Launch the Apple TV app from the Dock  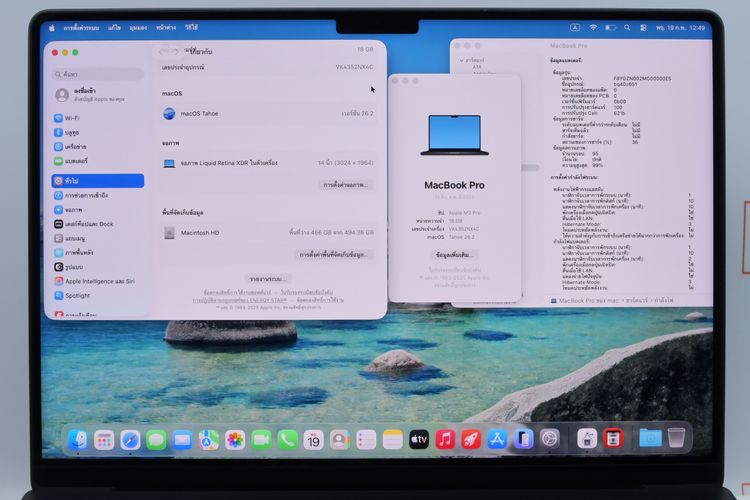coord(419,439)
